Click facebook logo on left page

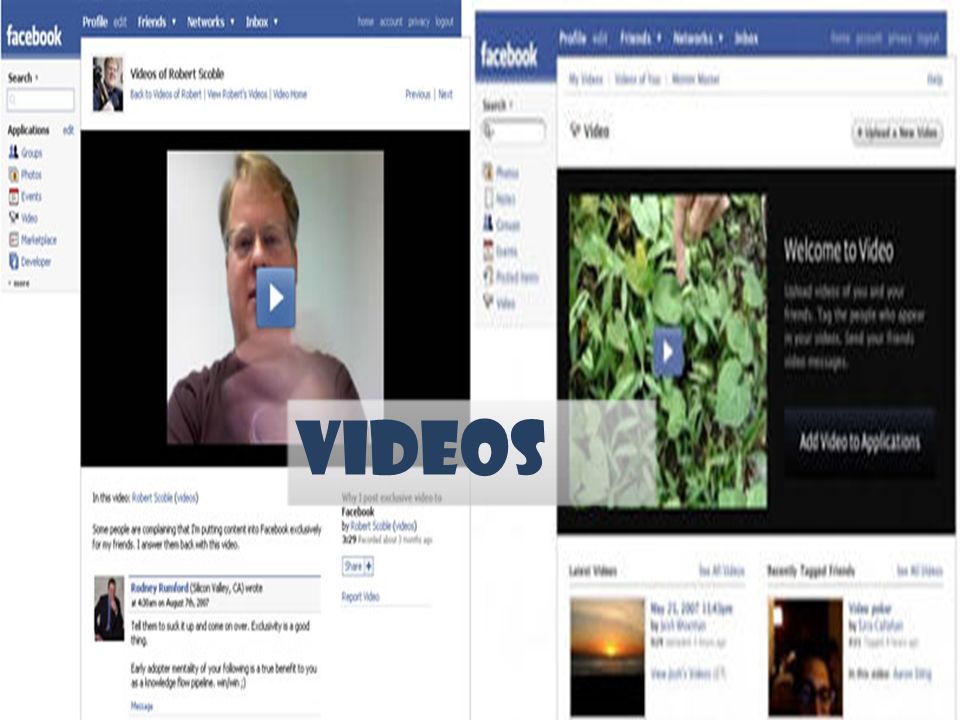(x=34, y=36)
